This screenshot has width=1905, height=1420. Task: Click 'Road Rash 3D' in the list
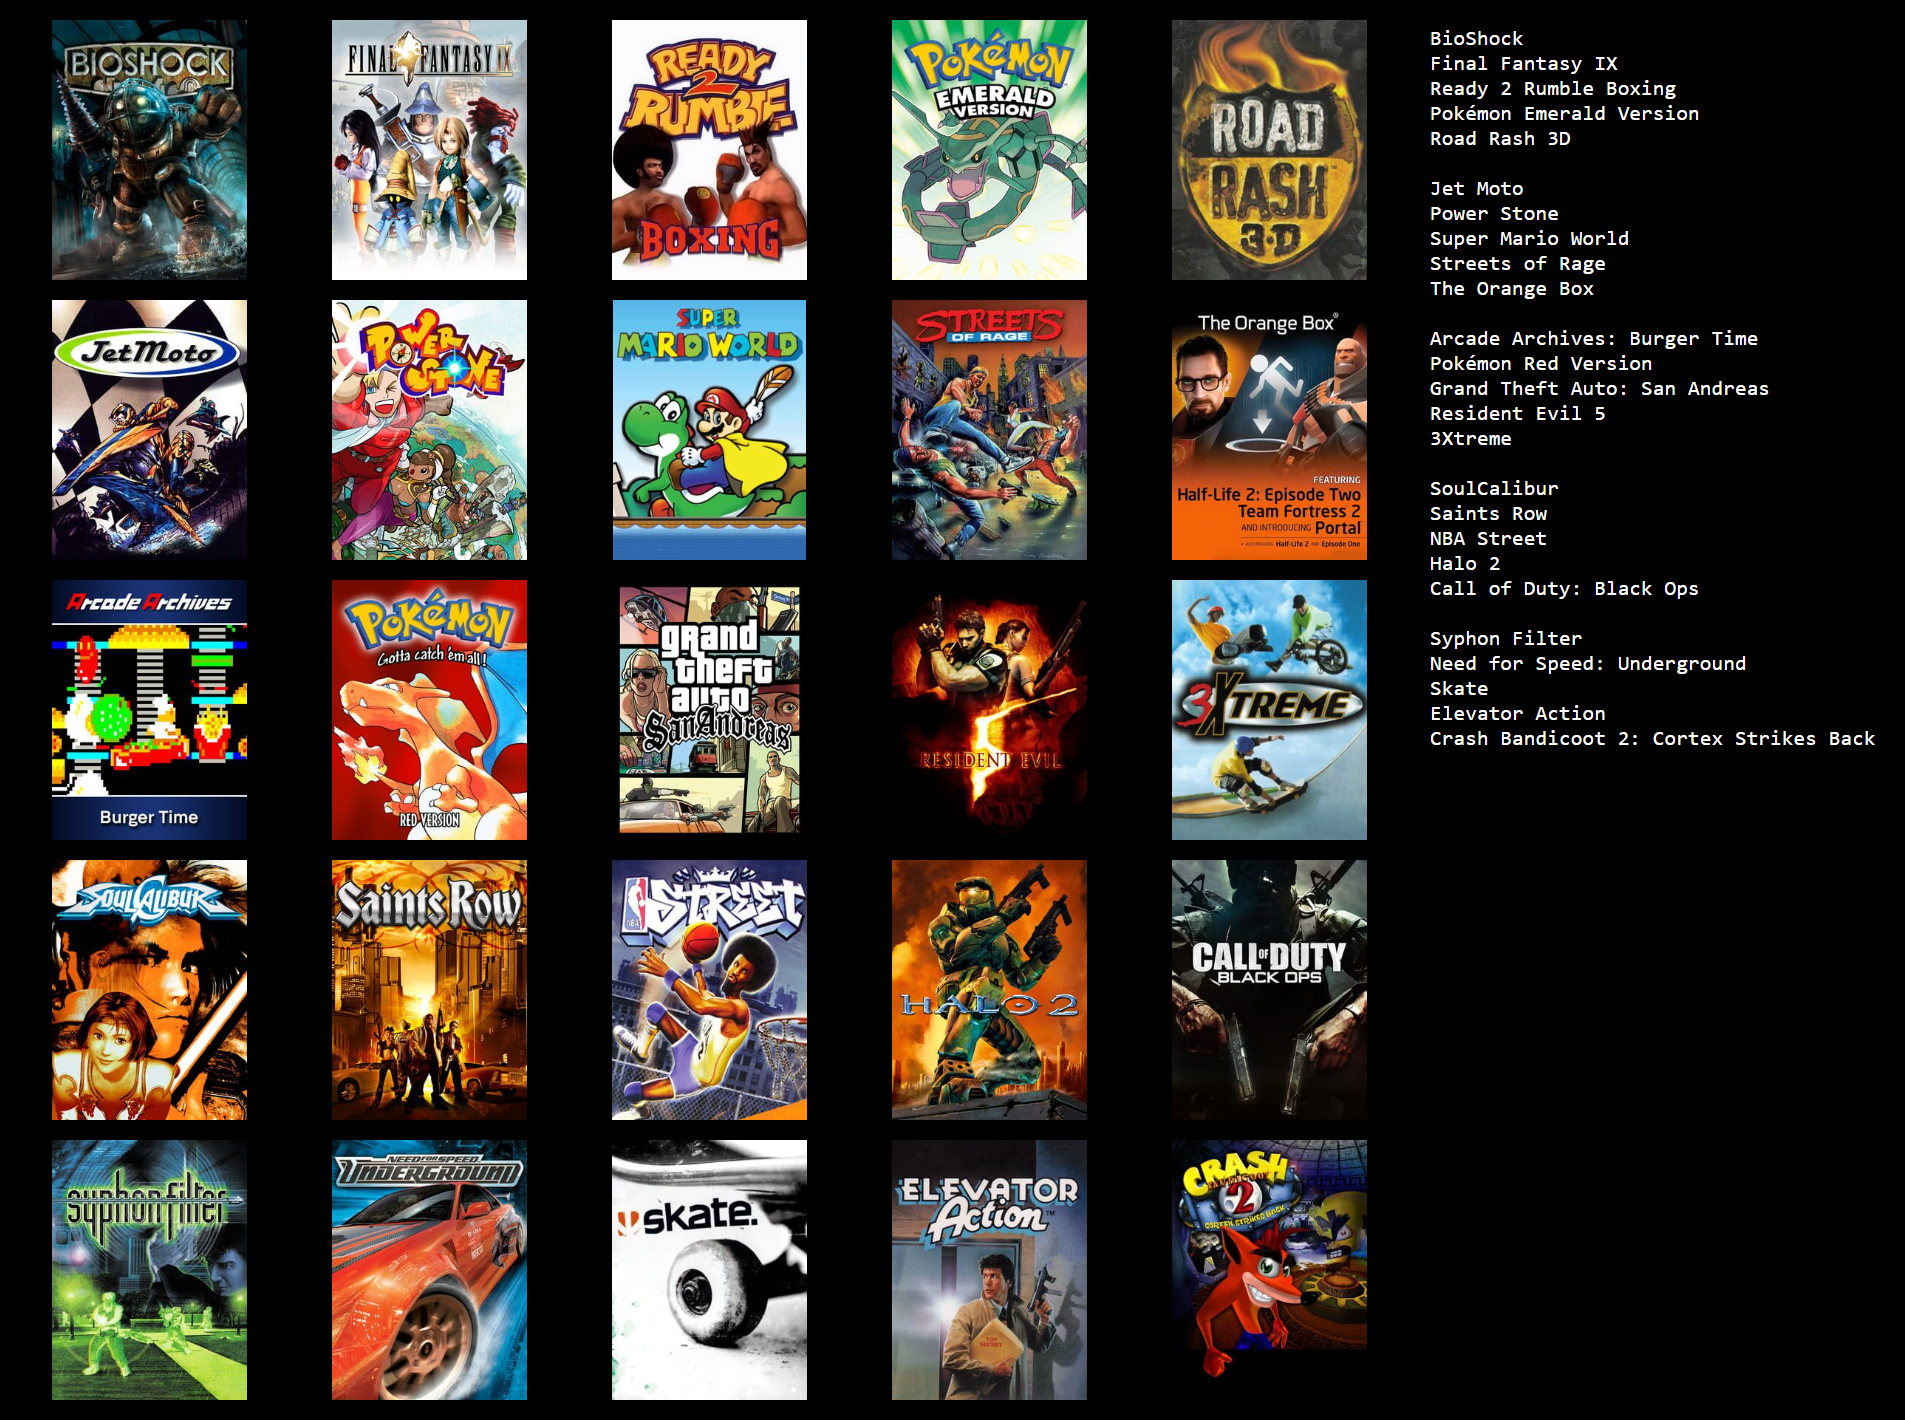point(1500,139)
